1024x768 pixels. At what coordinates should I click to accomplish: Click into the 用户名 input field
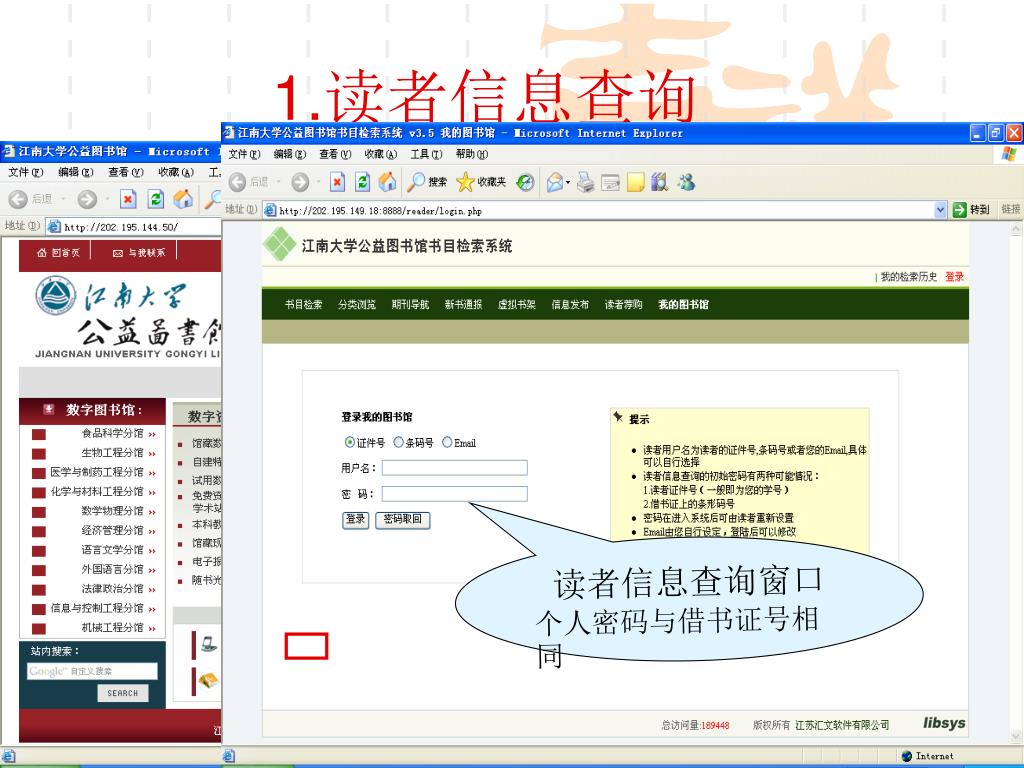[455, 468]
